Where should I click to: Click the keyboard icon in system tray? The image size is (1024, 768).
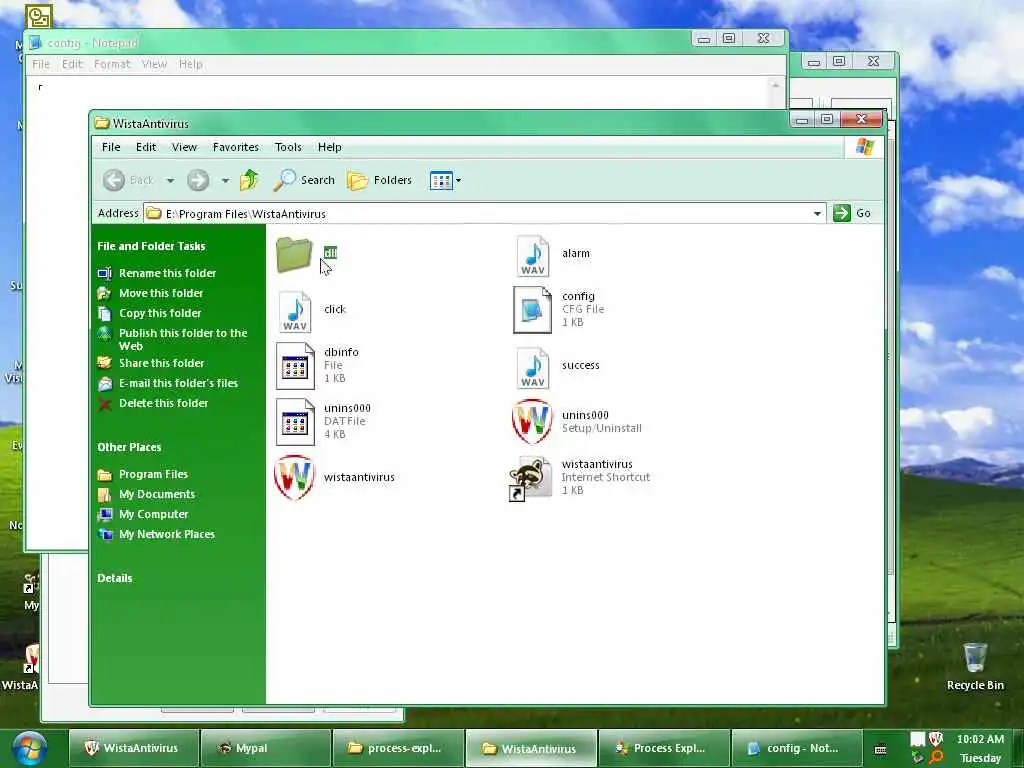(880, 748)
